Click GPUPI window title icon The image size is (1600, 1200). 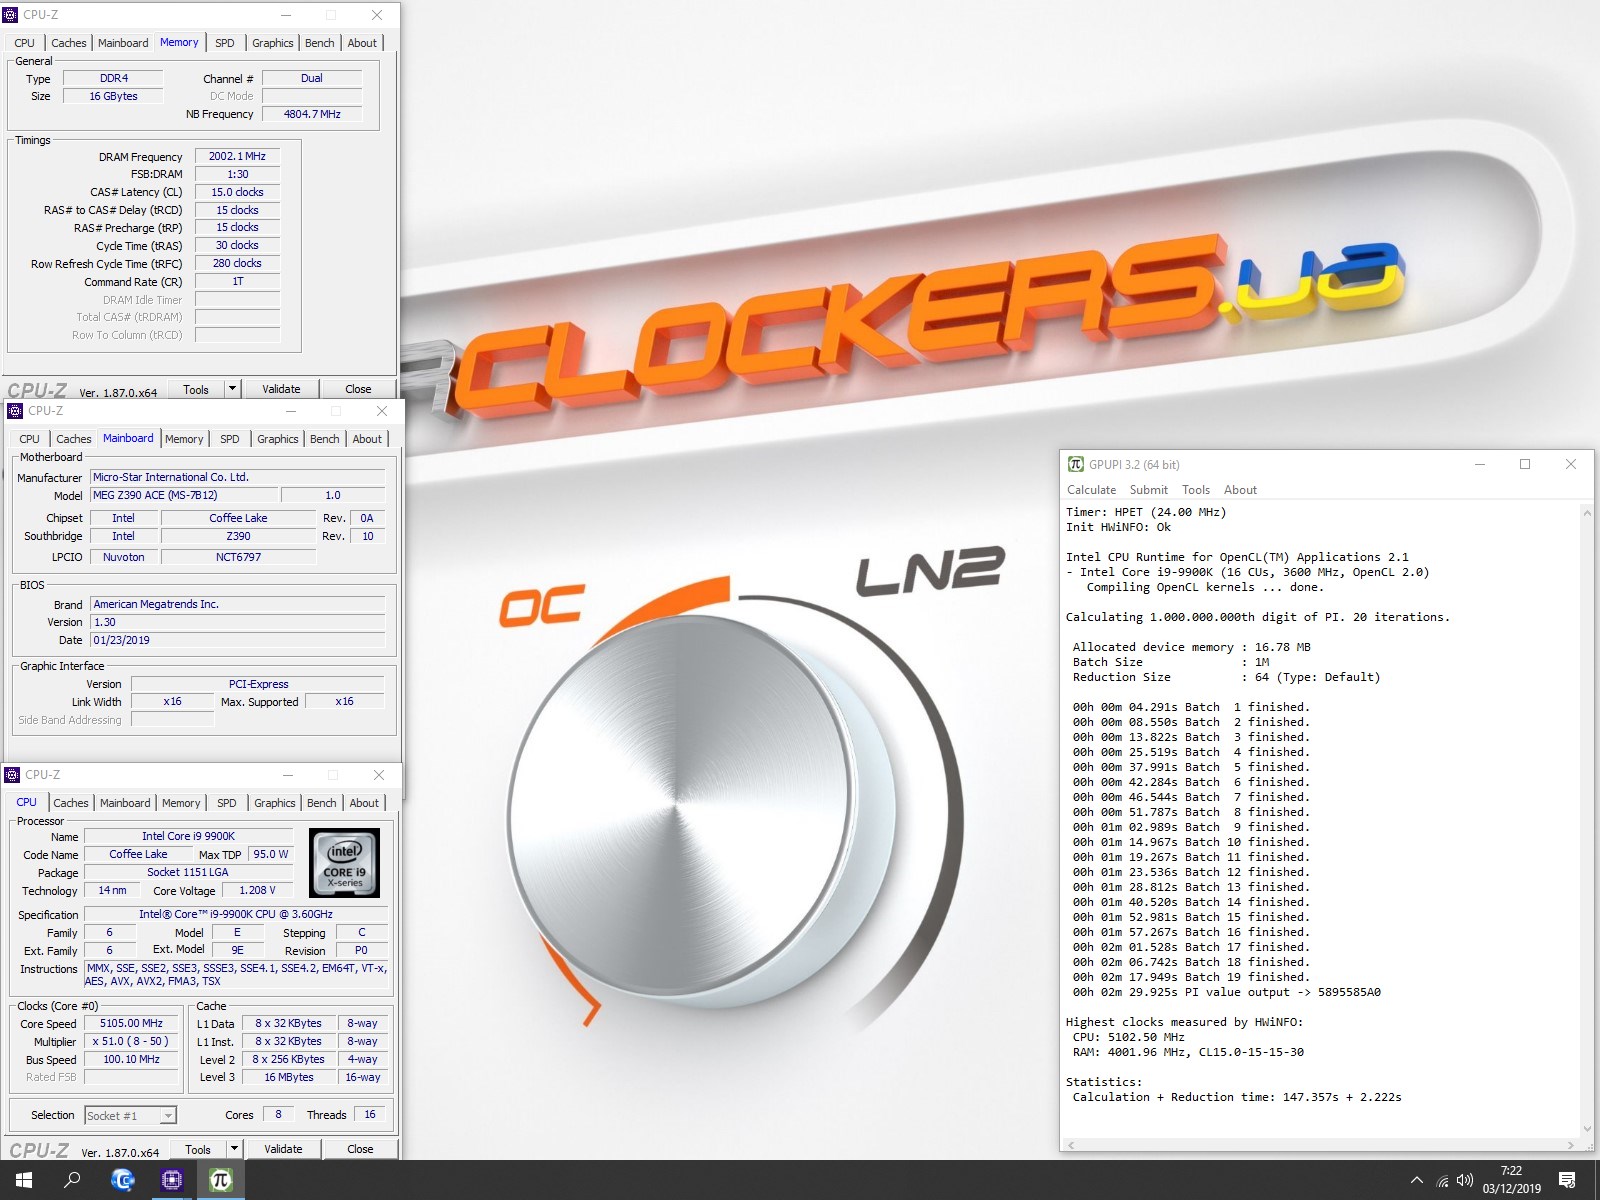point(1076,464)
